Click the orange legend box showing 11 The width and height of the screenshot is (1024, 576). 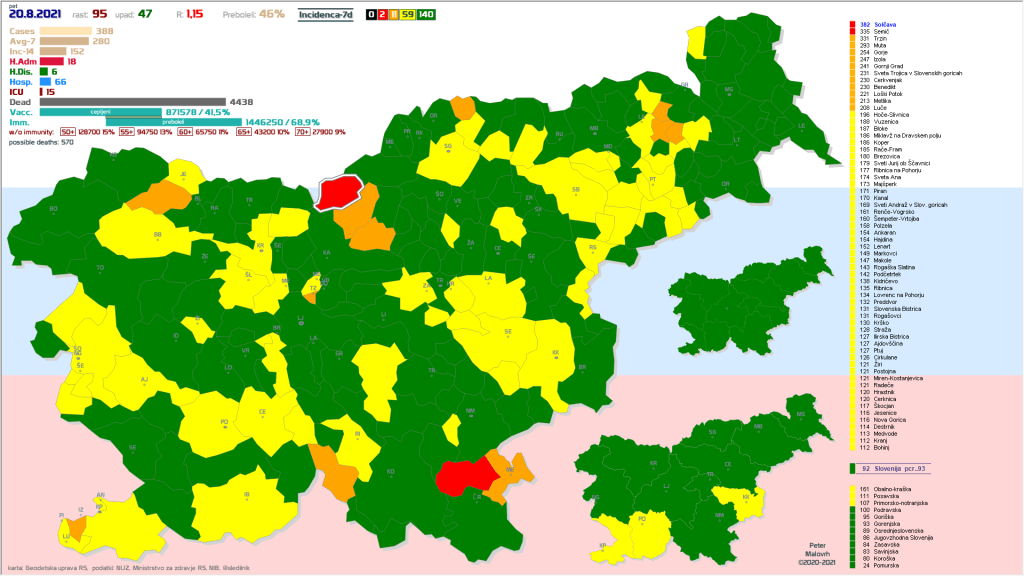point(393,16)
